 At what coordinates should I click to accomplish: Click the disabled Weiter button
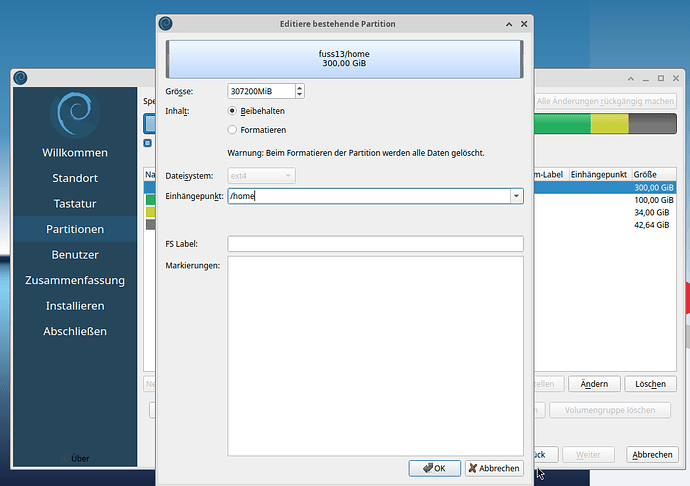(588, 455)
